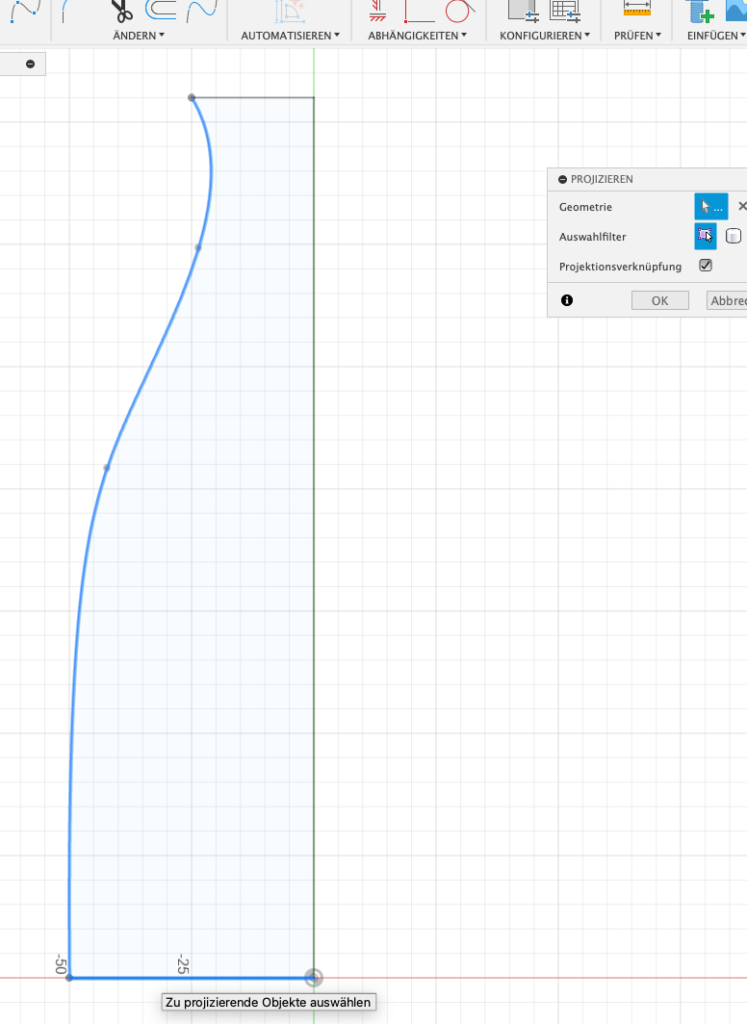Toggle the Projektionsverknüpfung checkbox
Image resolution: width=747 pixels, height=1024 pixels.
tap(705, 266)
